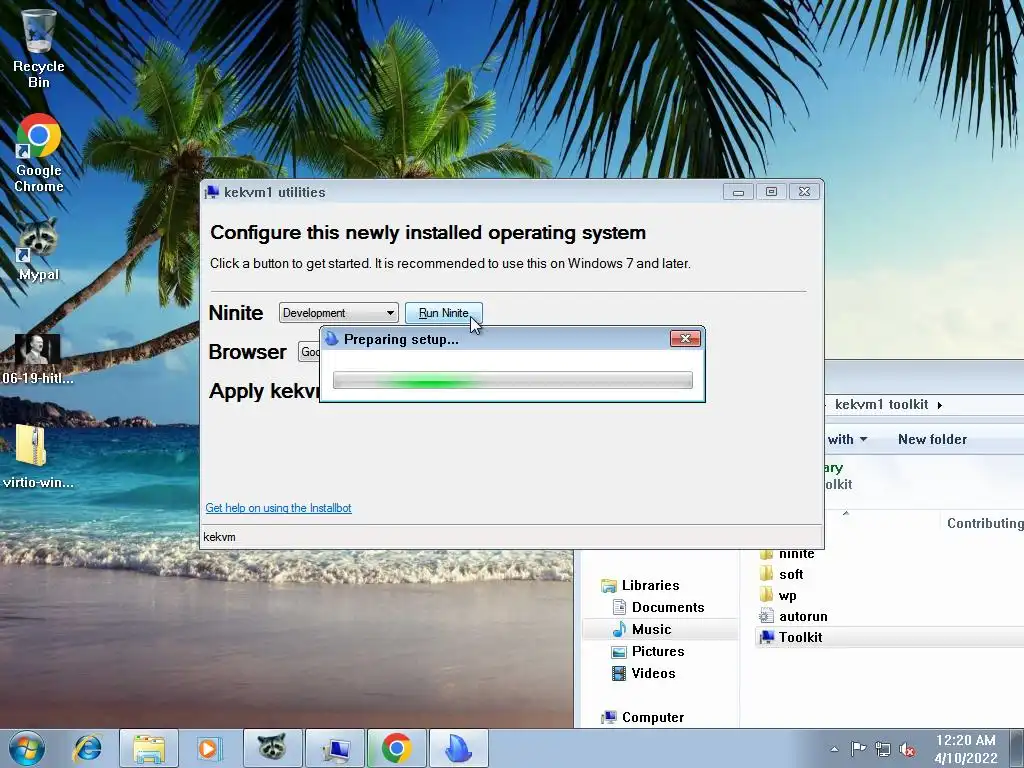Open the Windows Start menu orb
The width and height of the screenshot is (1024, 768).
27,748
